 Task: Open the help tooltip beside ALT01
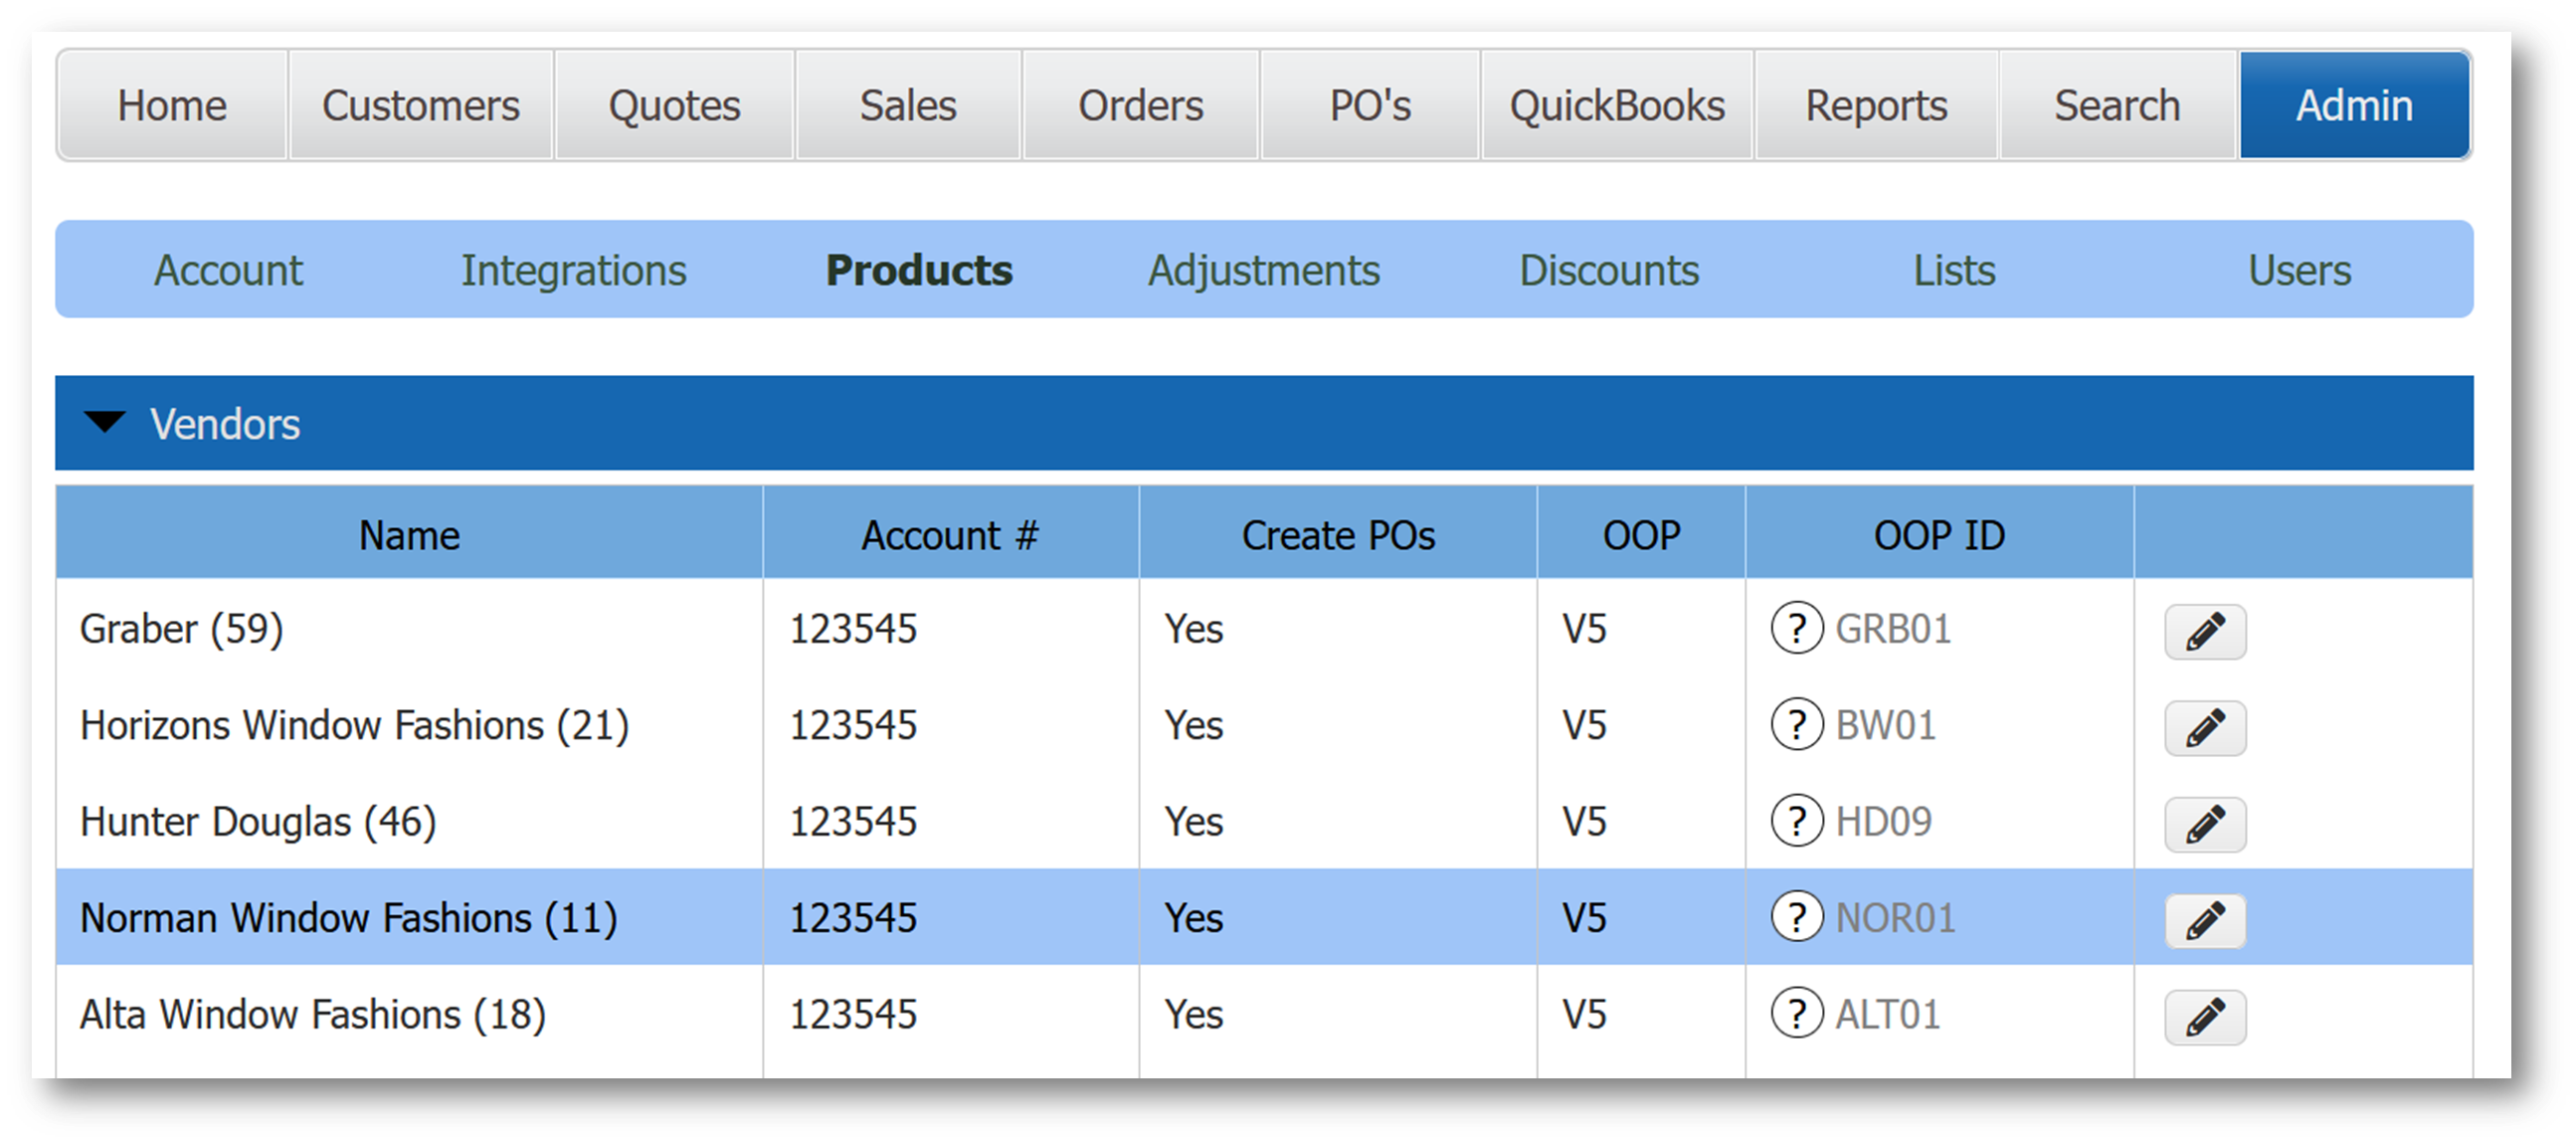click(1796, 1014)
